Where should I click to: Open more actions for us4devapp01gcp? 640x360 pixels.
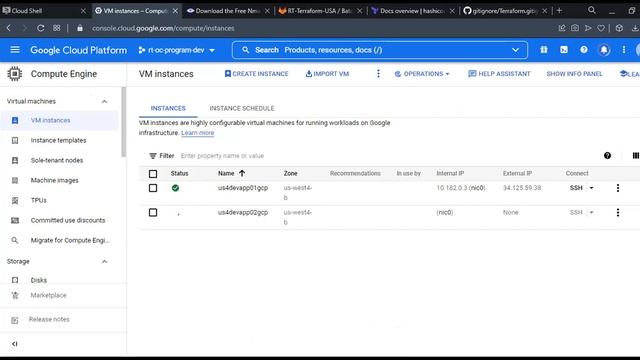(618, 188)
